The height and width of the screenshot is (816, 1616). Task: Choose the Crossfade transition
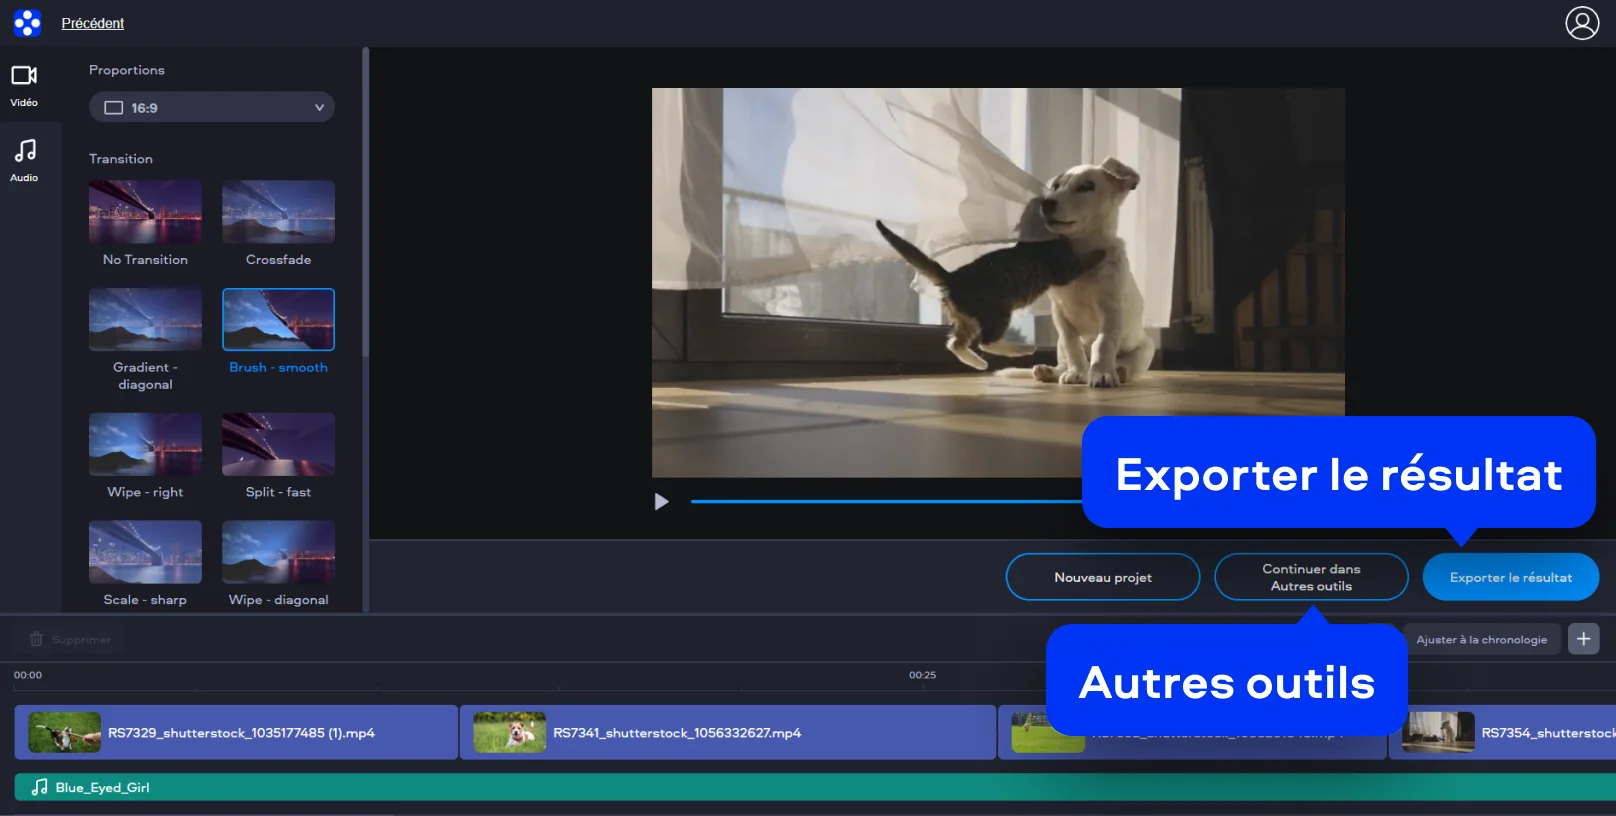pyautogui.click(x=278, y=212)
